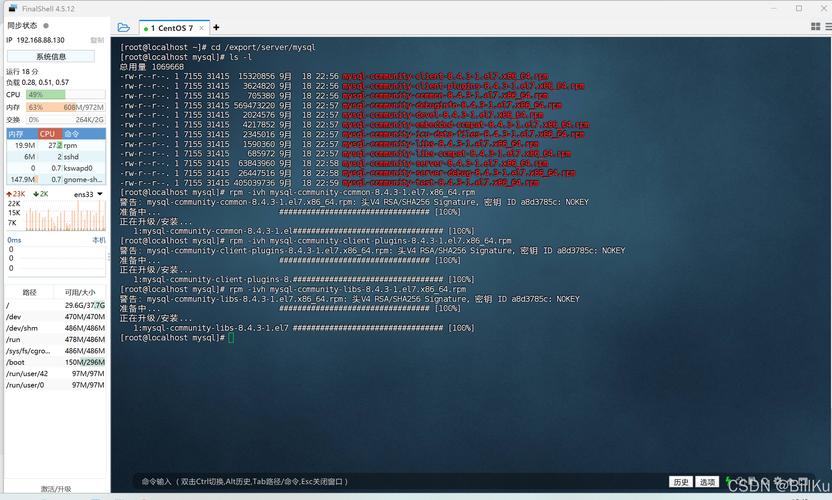The height and width of the screenshot is (500, 832).
Task: Click the sync status indicator dot
Action: point(45,26)
